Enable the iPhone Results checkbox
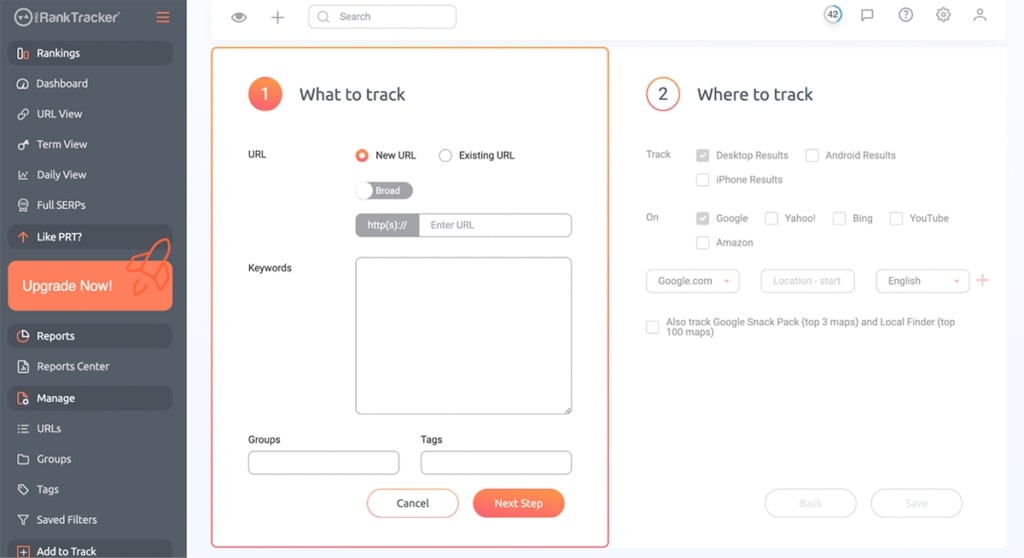The width and height of the screenshot is (1024, 558). [703, 180]
